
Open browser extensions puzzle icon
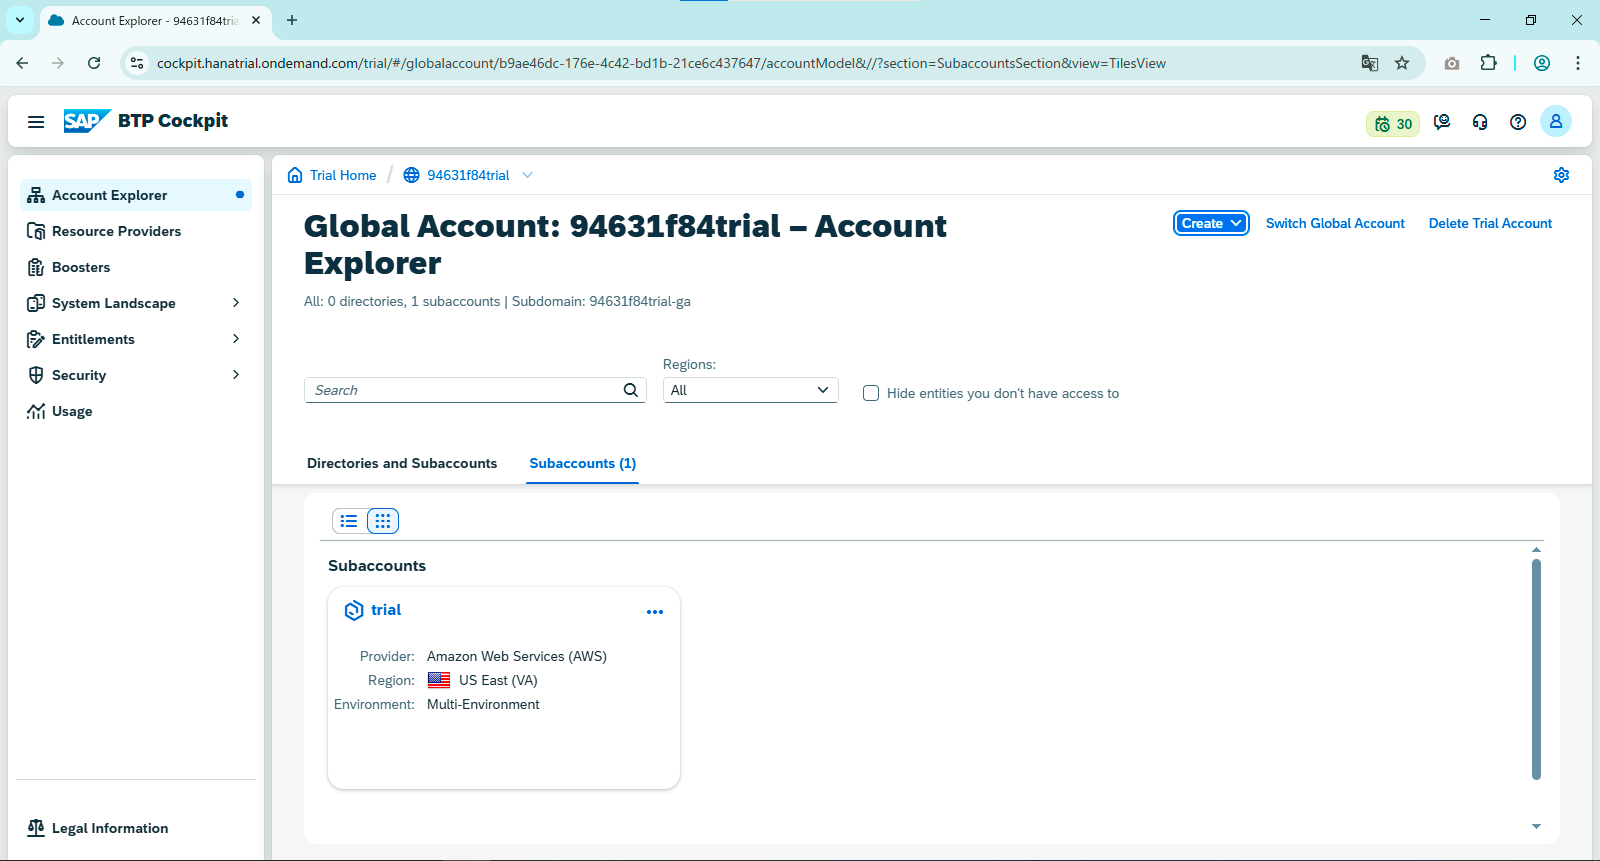click(x=1489, y=63)
